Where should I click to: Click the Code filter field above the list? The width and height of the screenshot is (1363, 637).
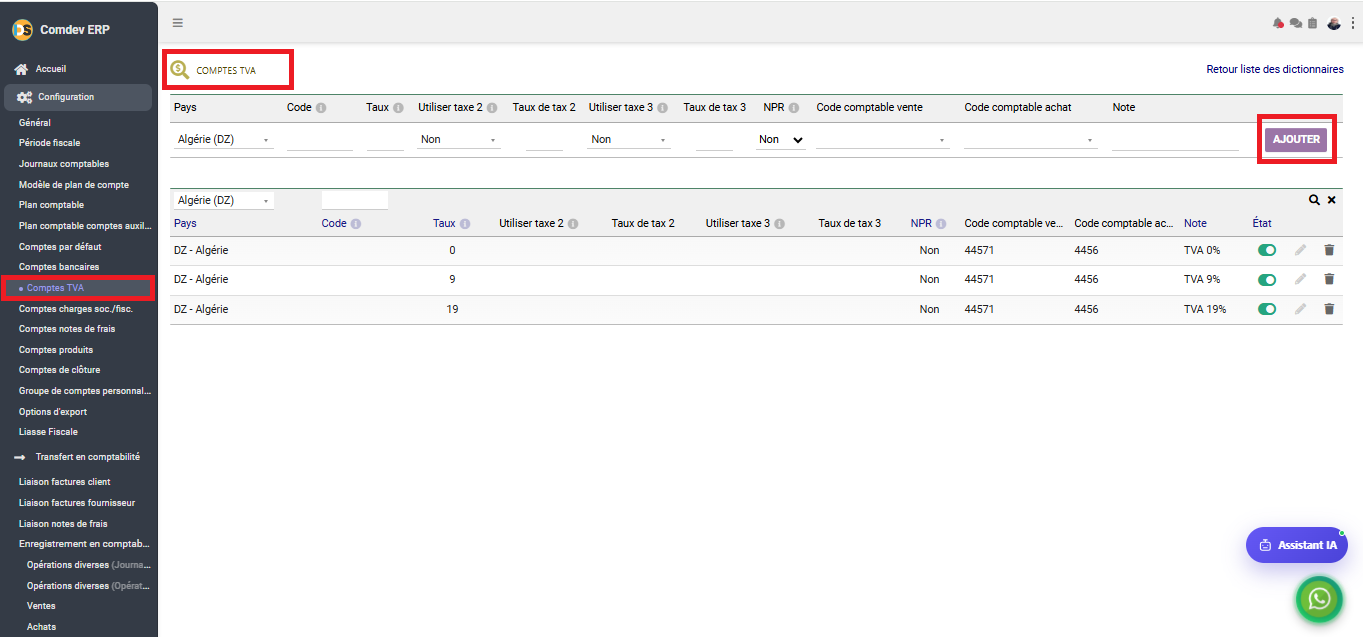tap(355, 200)
